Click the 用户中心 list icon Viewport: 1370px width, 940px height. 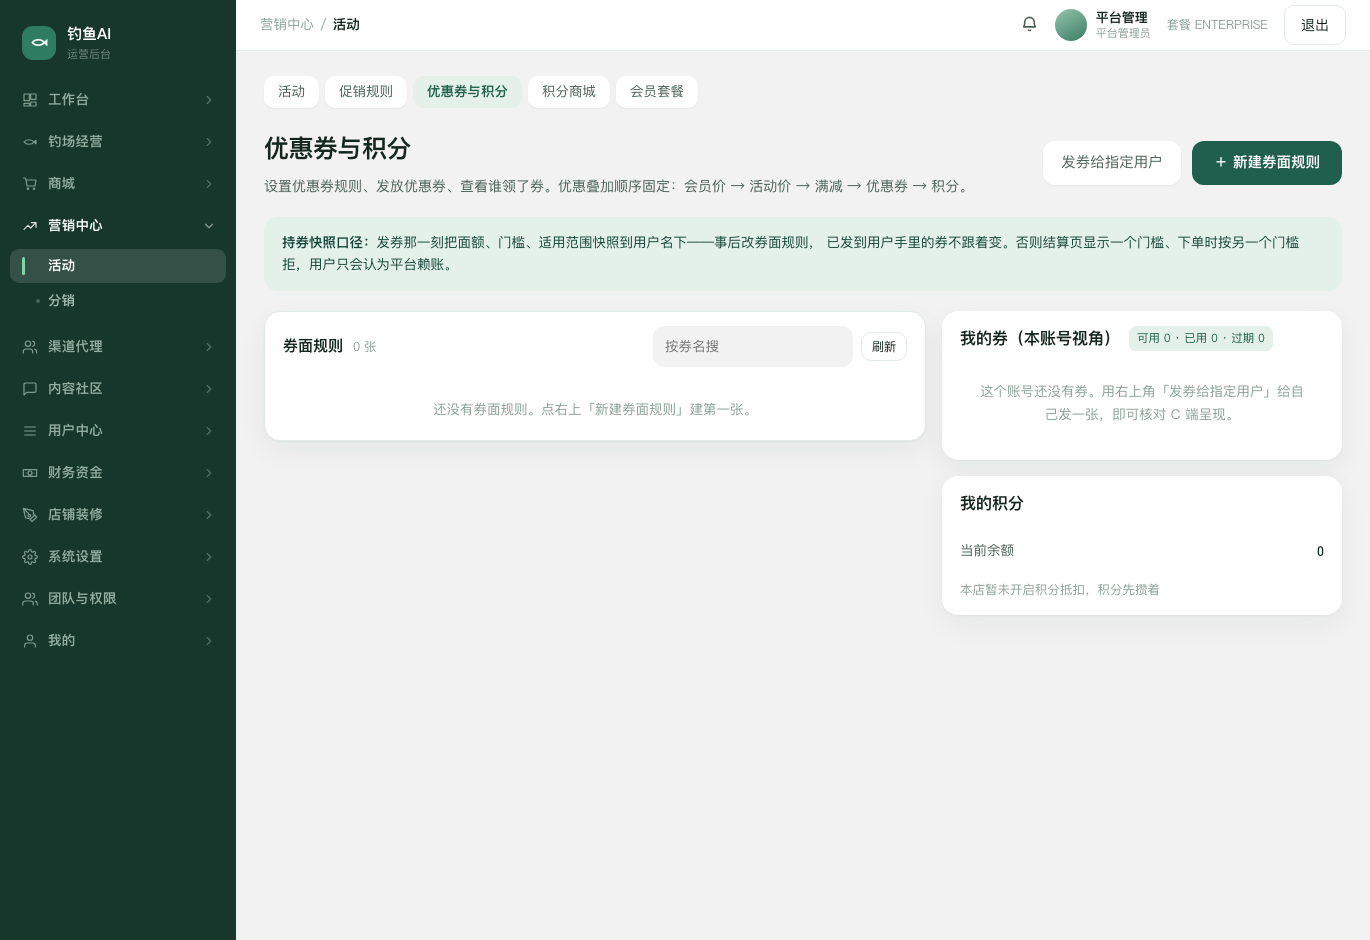click(x=30, y=431)
